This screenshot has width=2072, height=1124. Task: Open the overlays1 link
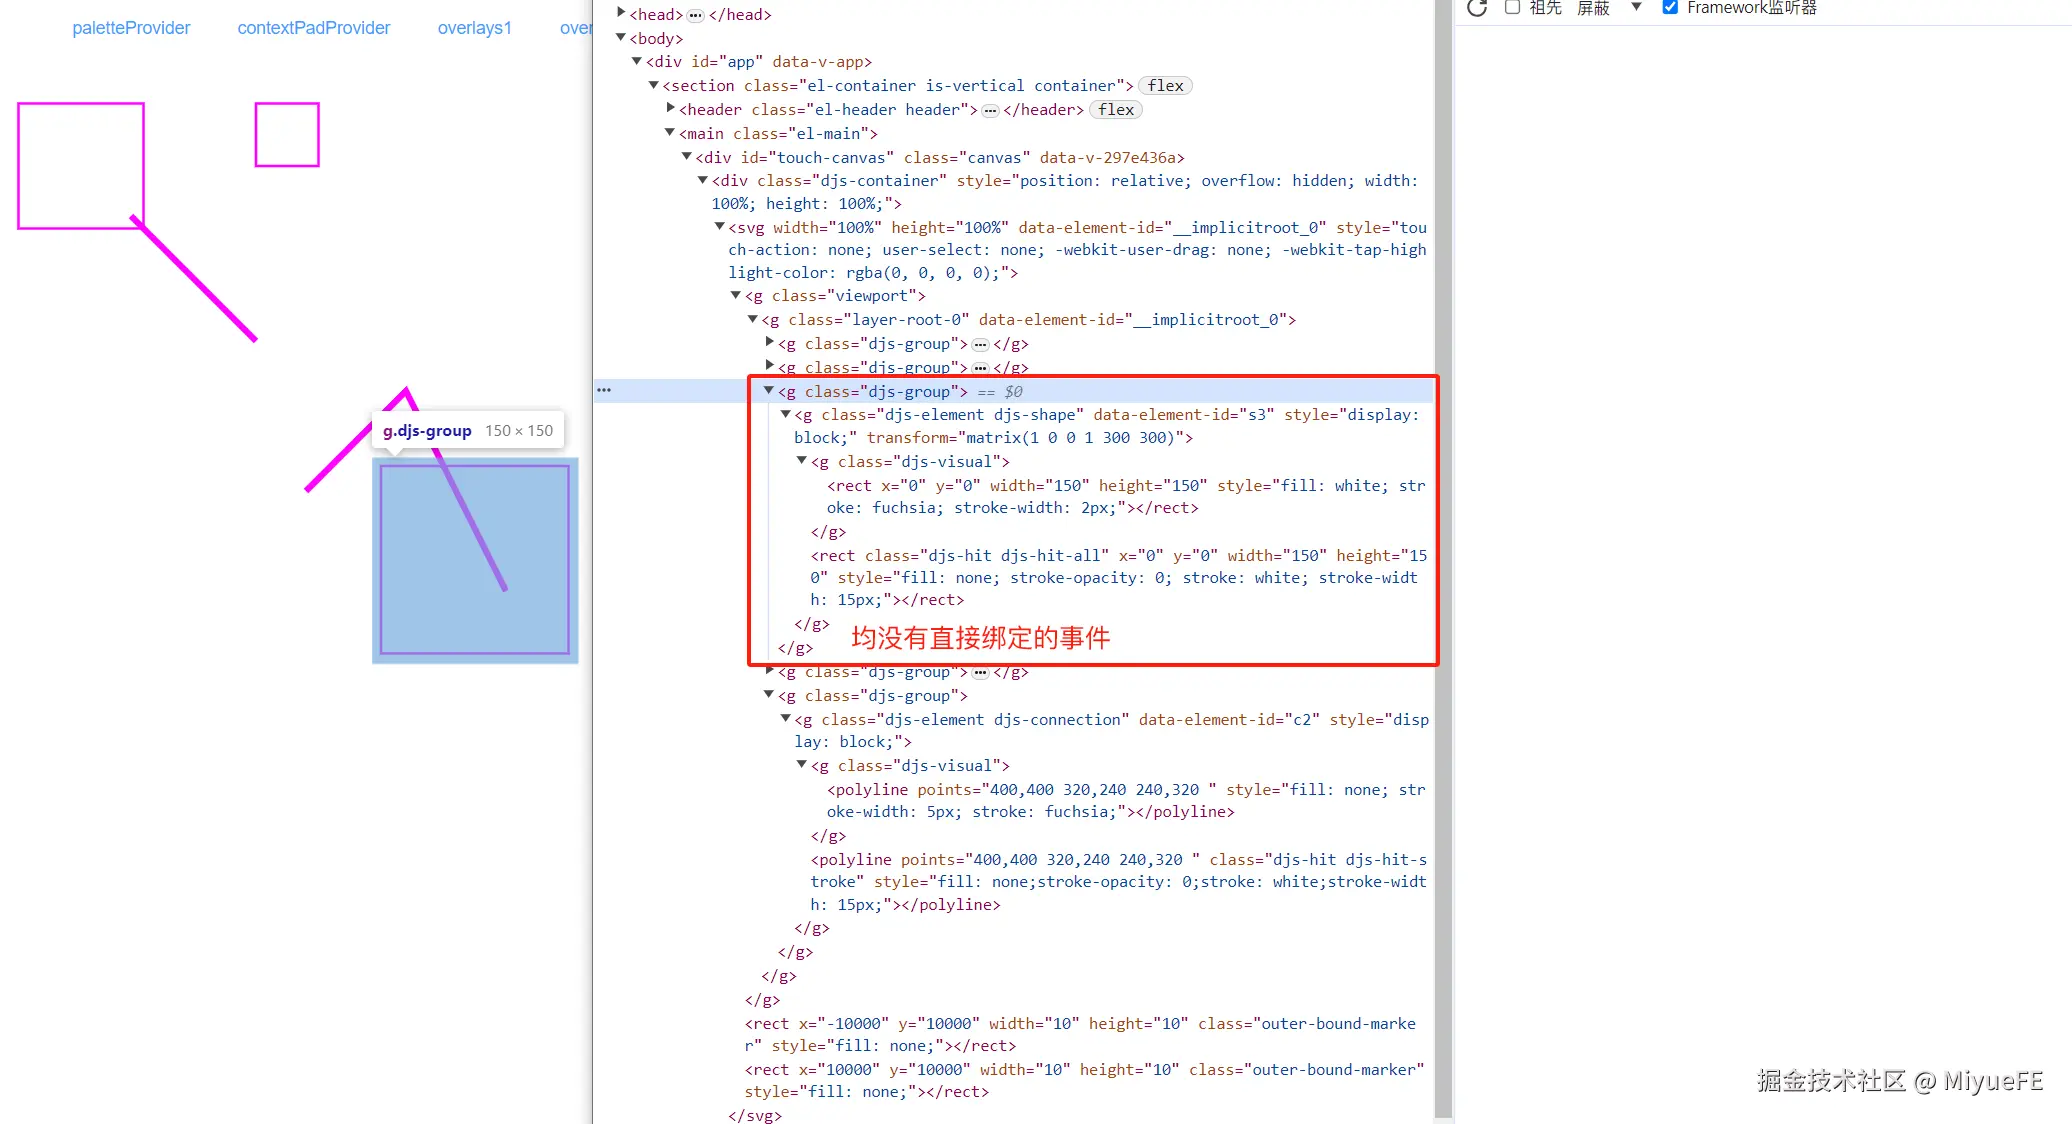(474, 28)
